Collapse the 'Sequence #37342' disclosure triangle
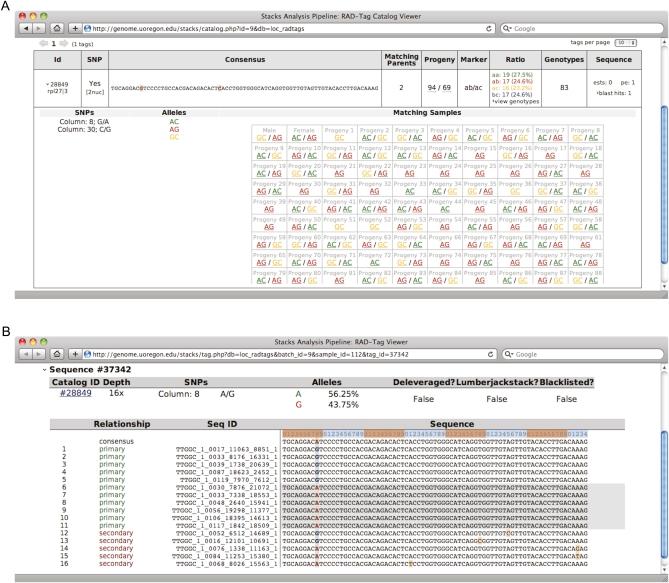The image size is (669, 583). (45, 369)
